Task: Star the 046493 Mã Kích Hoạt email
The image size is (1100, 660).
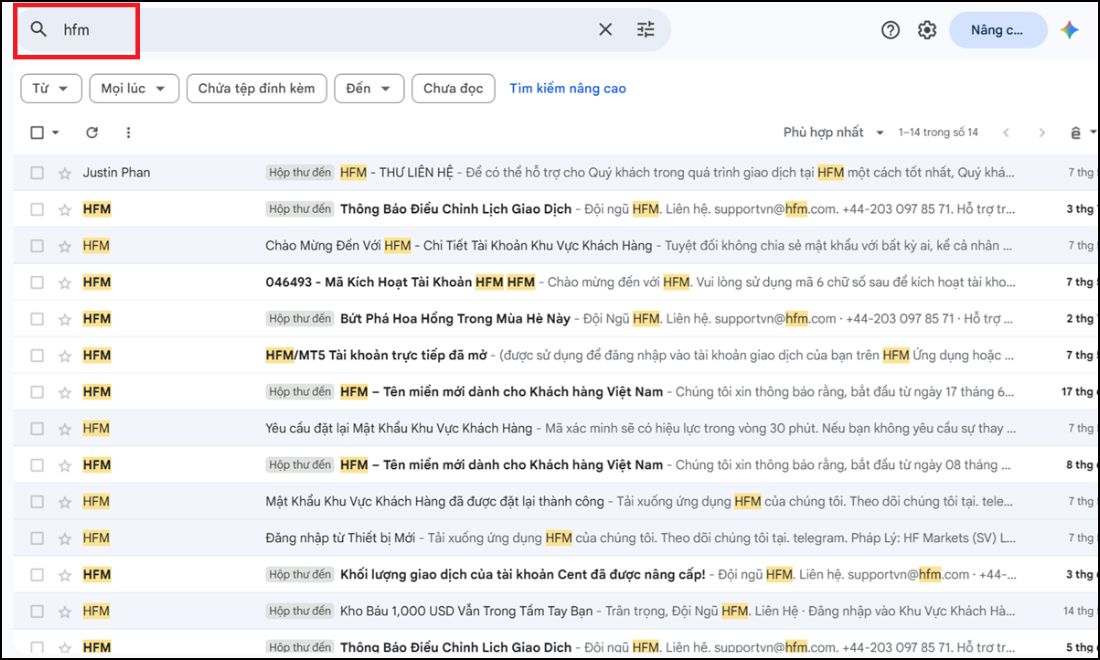Action: tap(65, 283)
